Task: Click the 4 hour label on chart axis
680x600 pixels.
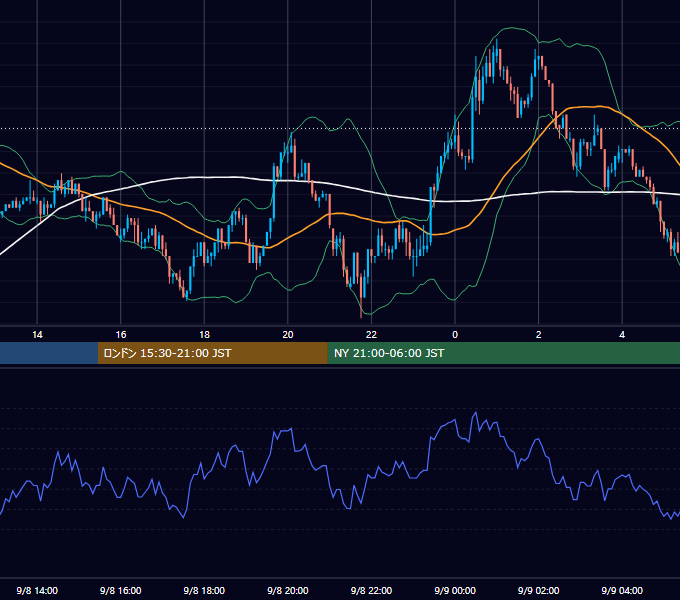Action: coord(622,335)
